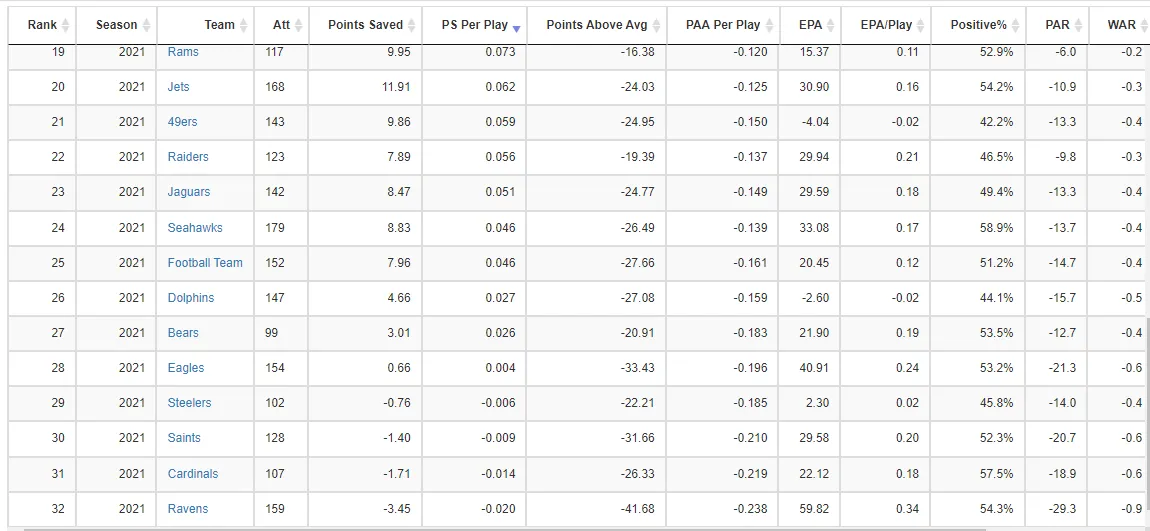
Task: Click the sort arrows icon next to Positive%
Action: (1015, 25)
